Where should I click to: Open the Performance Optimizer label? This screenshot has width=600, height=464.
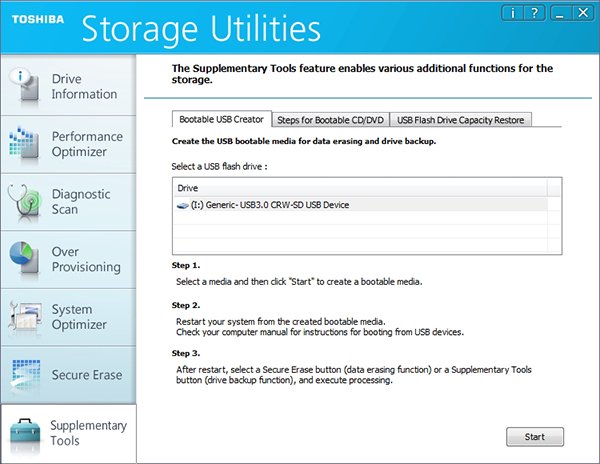tap(87, 144)
